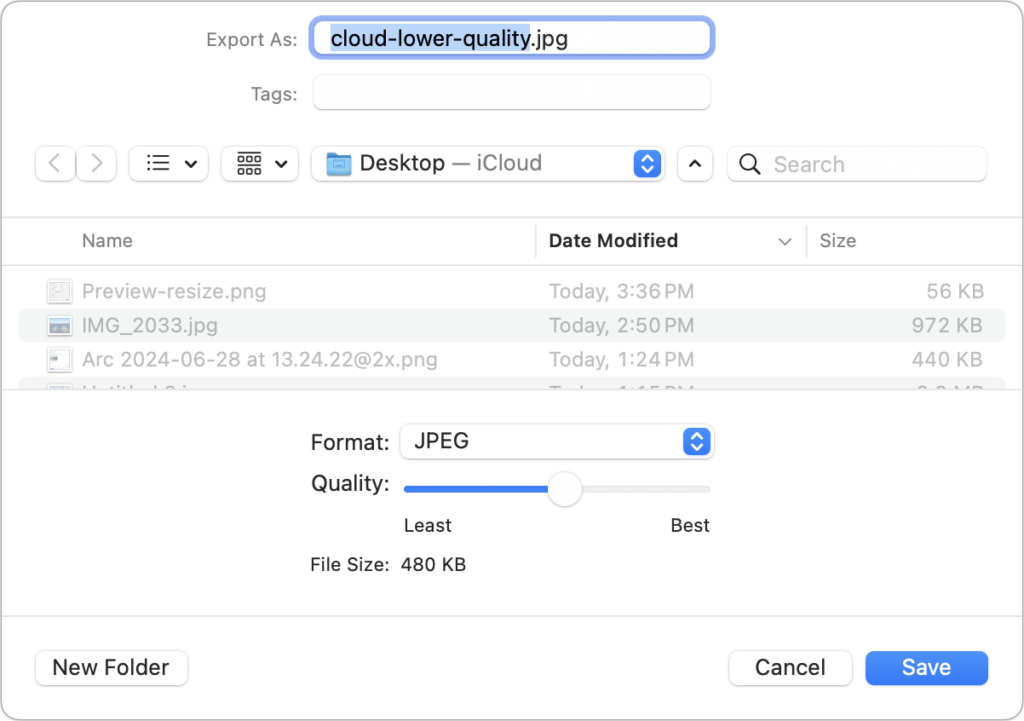This screenshot has width=1024, height=721.
Task: Click the Preview-resize.png document icon
Action: tap(59, 291)
